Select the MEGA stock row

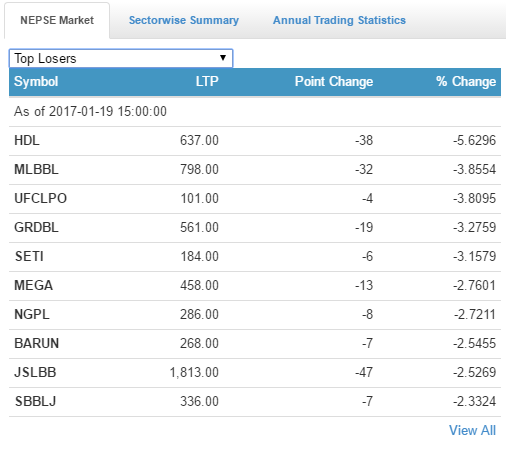[x=255, y=286]
